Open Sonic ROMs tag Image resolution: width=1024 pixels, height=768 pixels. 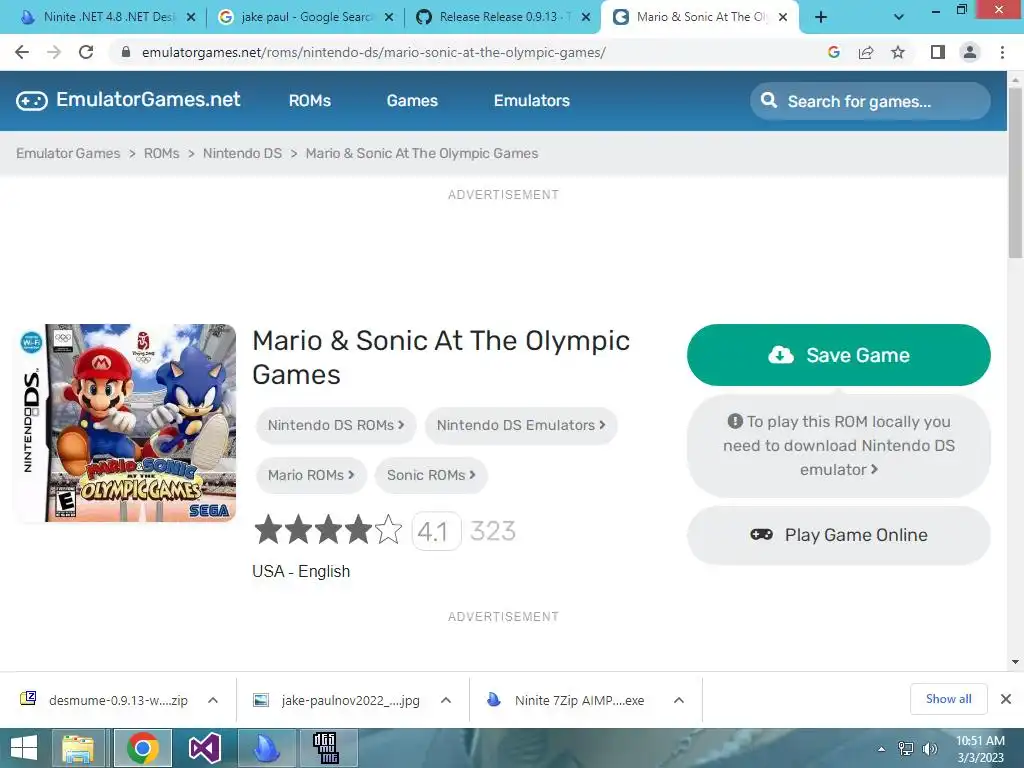tap(431, 475)
